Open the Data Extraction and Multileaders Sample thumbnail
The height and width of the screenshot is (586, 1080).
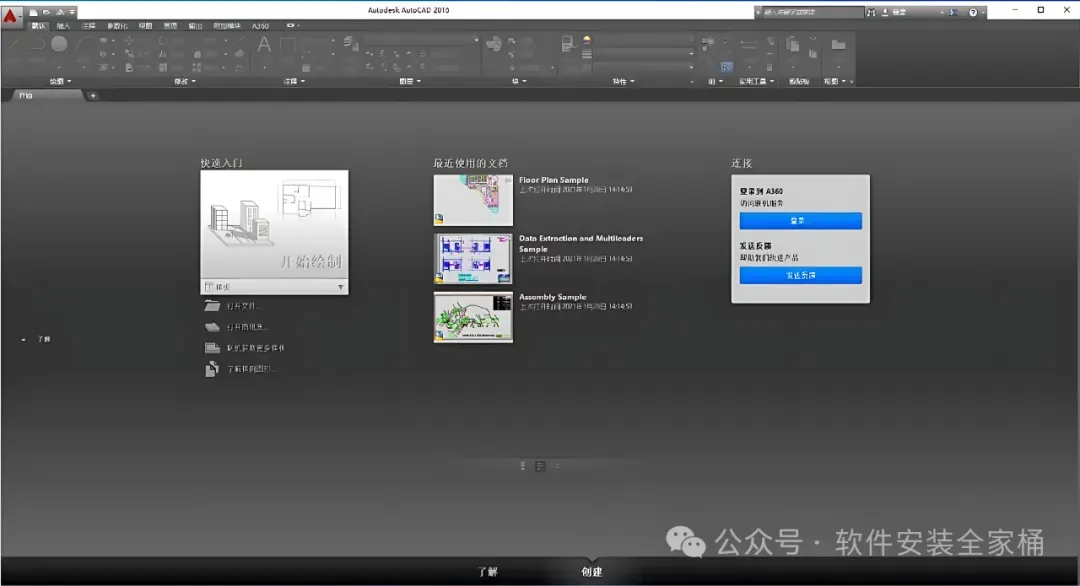tap(473, 258)
